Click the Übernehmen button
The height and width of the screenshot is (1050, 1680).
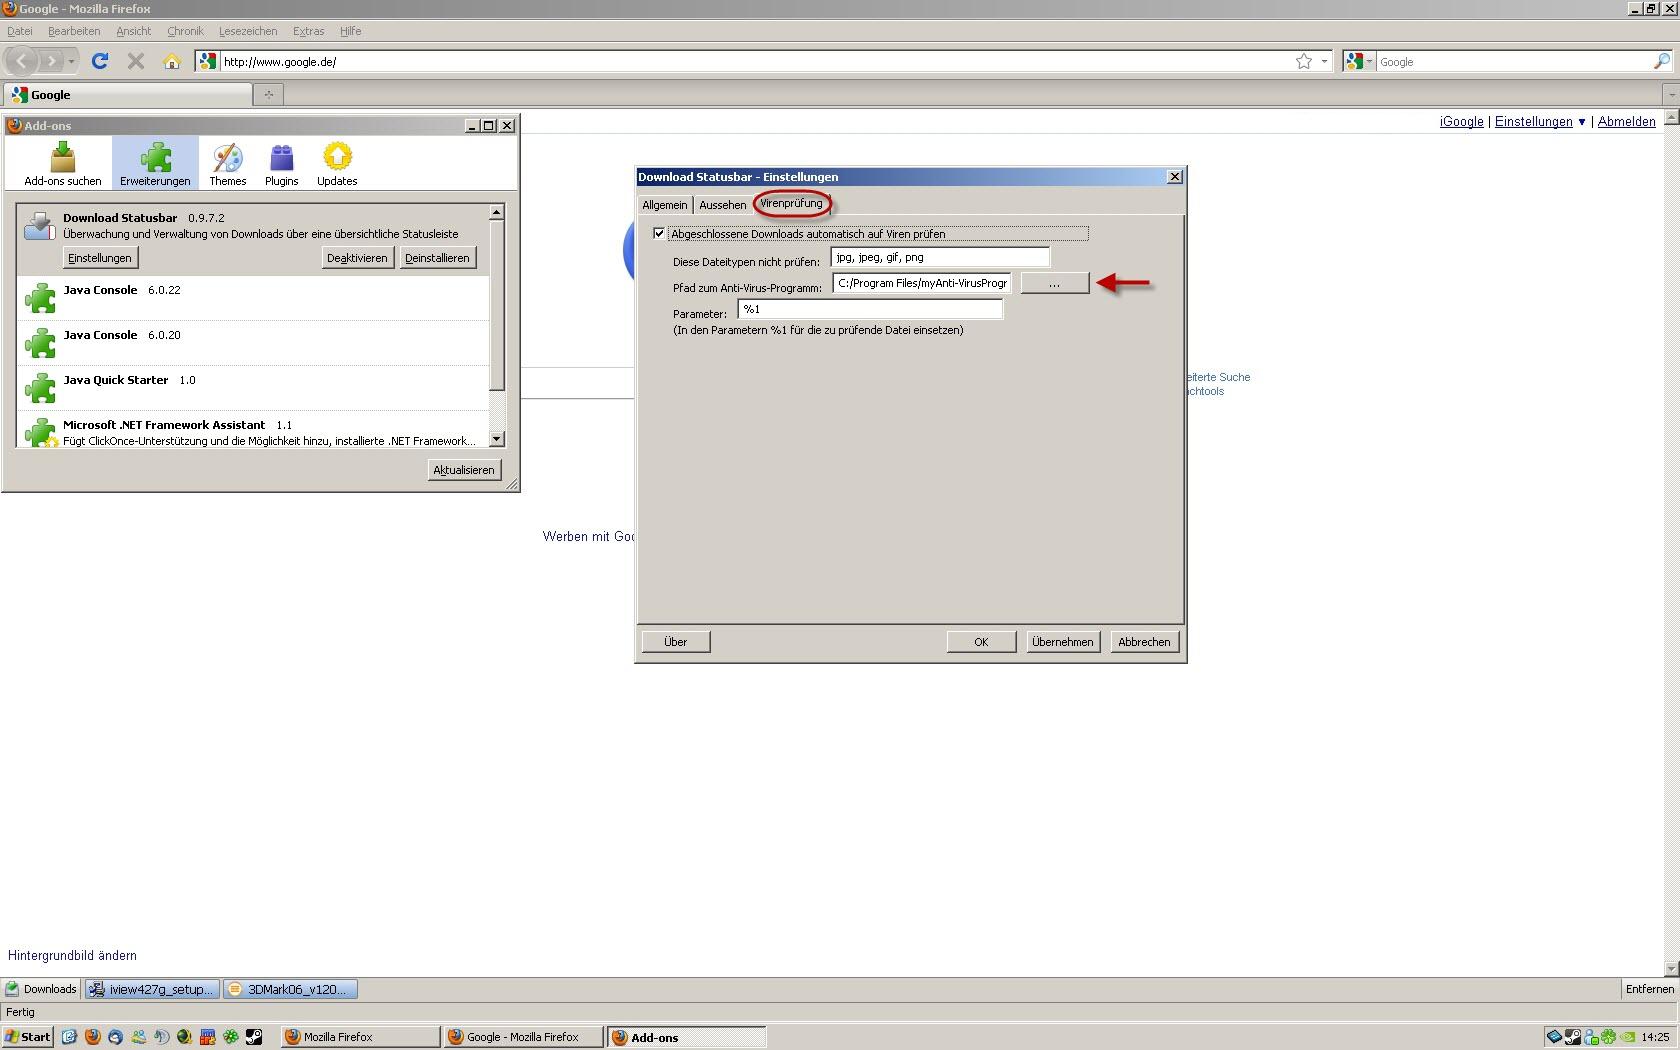tap(1063, 642)
